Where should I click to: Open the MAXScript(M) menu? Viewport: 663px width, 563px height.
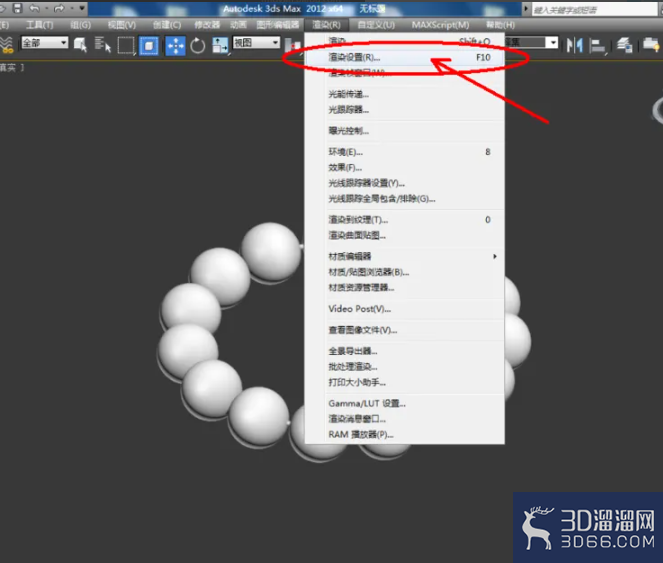point(440,25)
